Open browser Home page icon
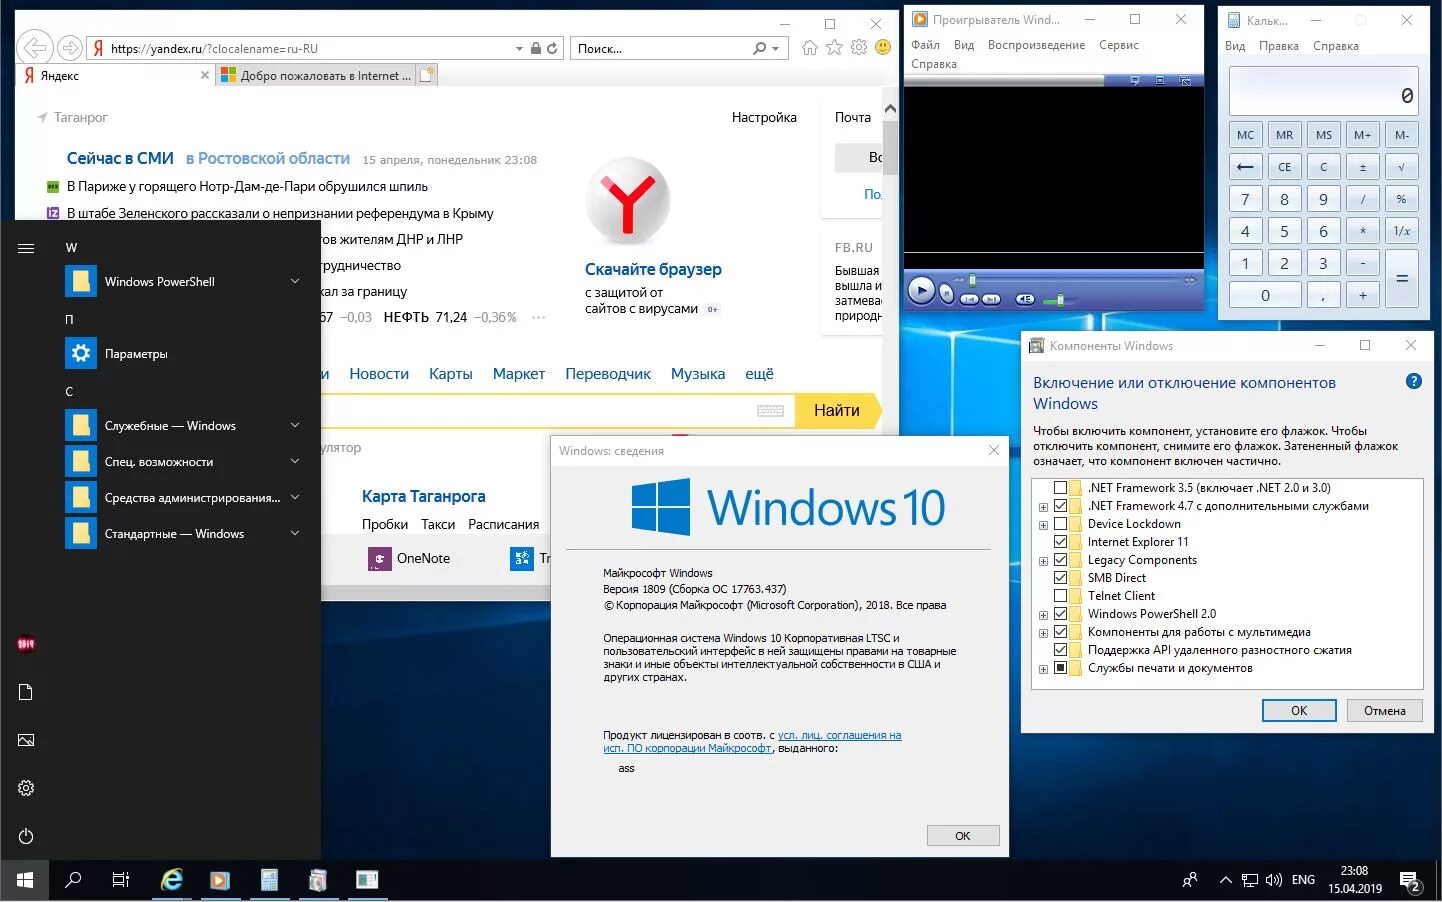Screen dimensions: 1442x902 point(810,48)
